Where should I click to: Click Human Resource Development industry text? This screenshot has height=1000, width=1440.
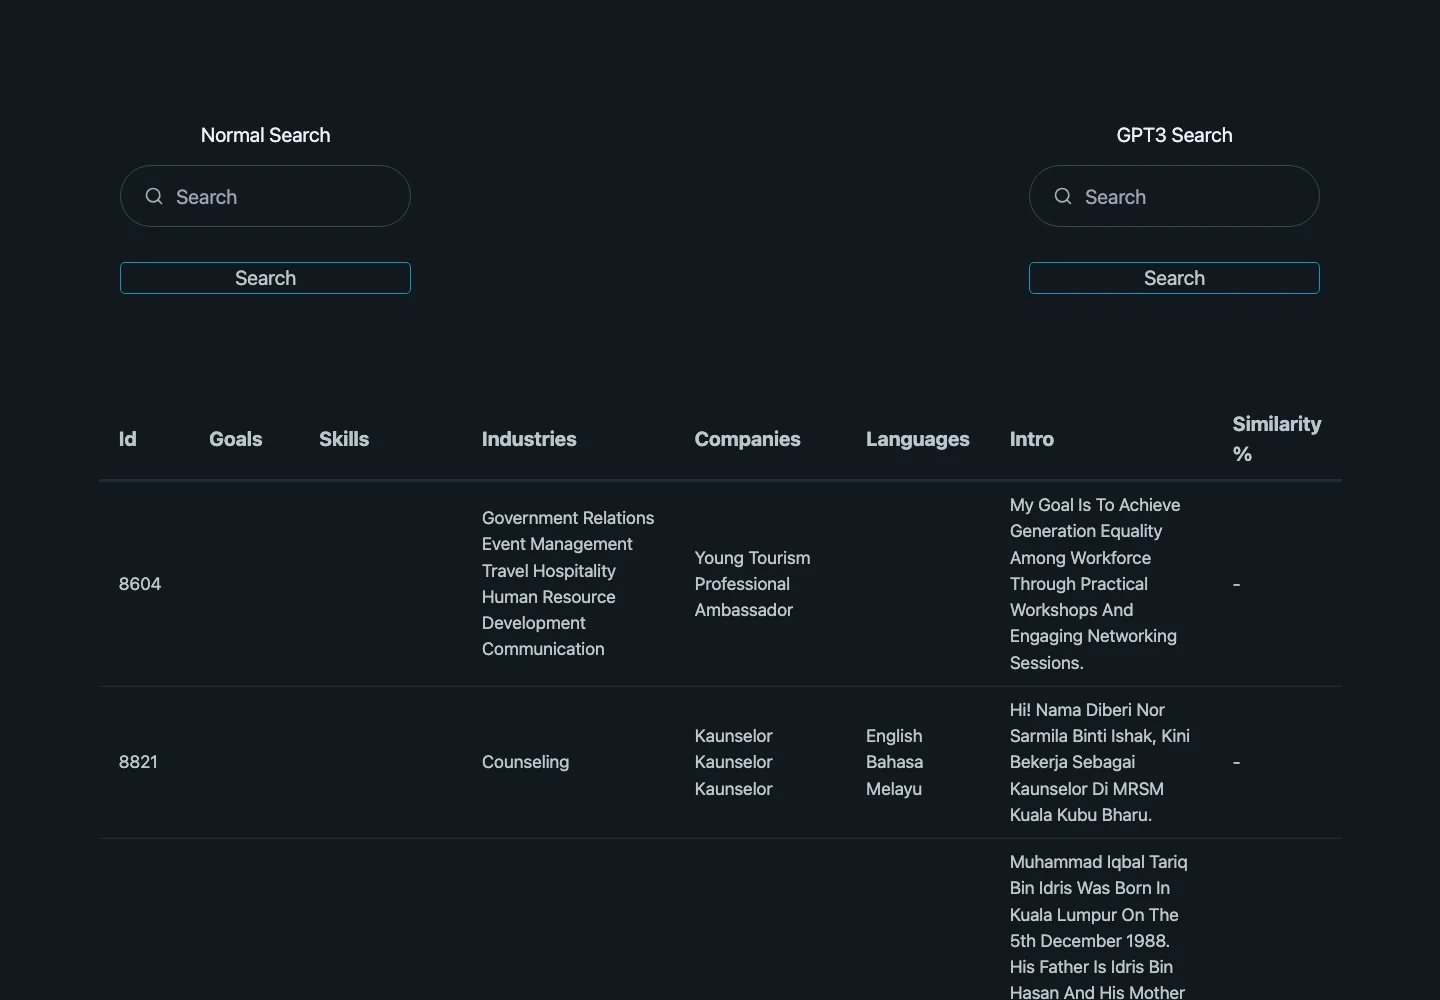(x=548, y=610)
